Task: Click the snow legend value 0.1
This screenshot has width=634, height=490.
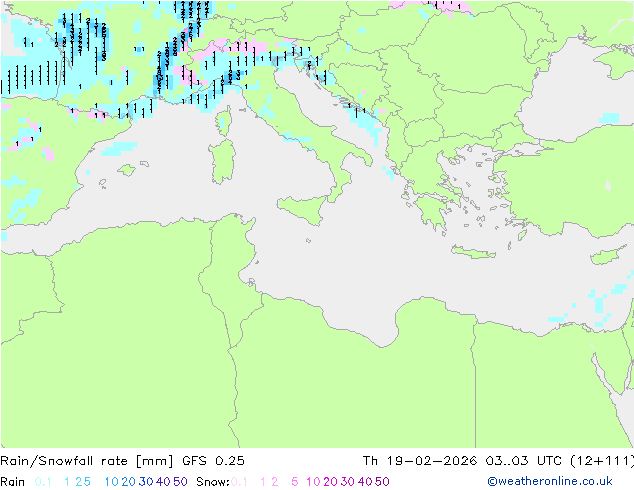Action: pos(239,482)
